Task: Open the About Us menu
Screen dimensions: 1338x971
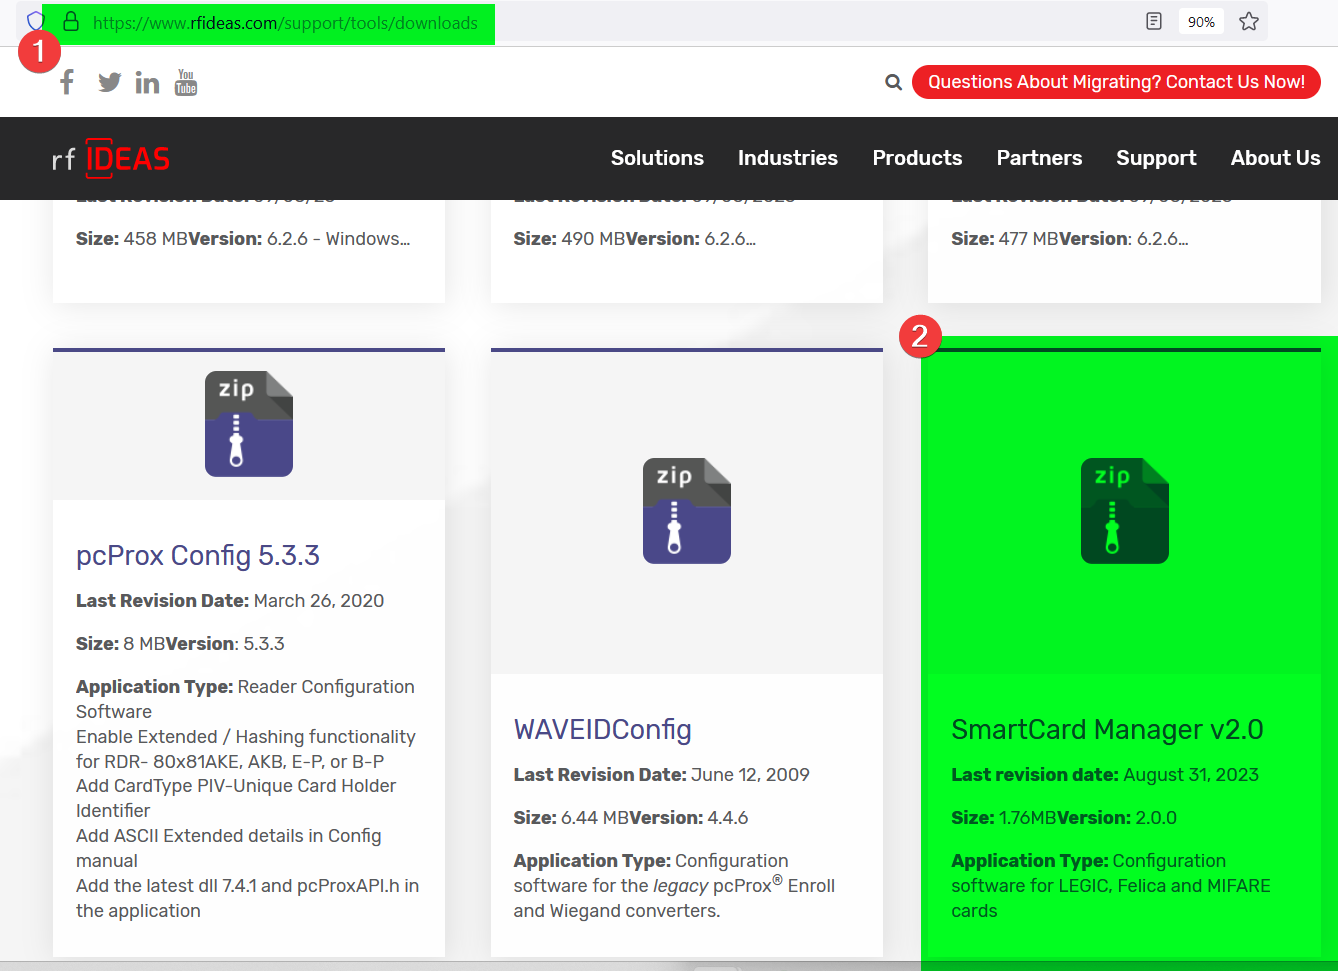Action: pos(1275,158)
